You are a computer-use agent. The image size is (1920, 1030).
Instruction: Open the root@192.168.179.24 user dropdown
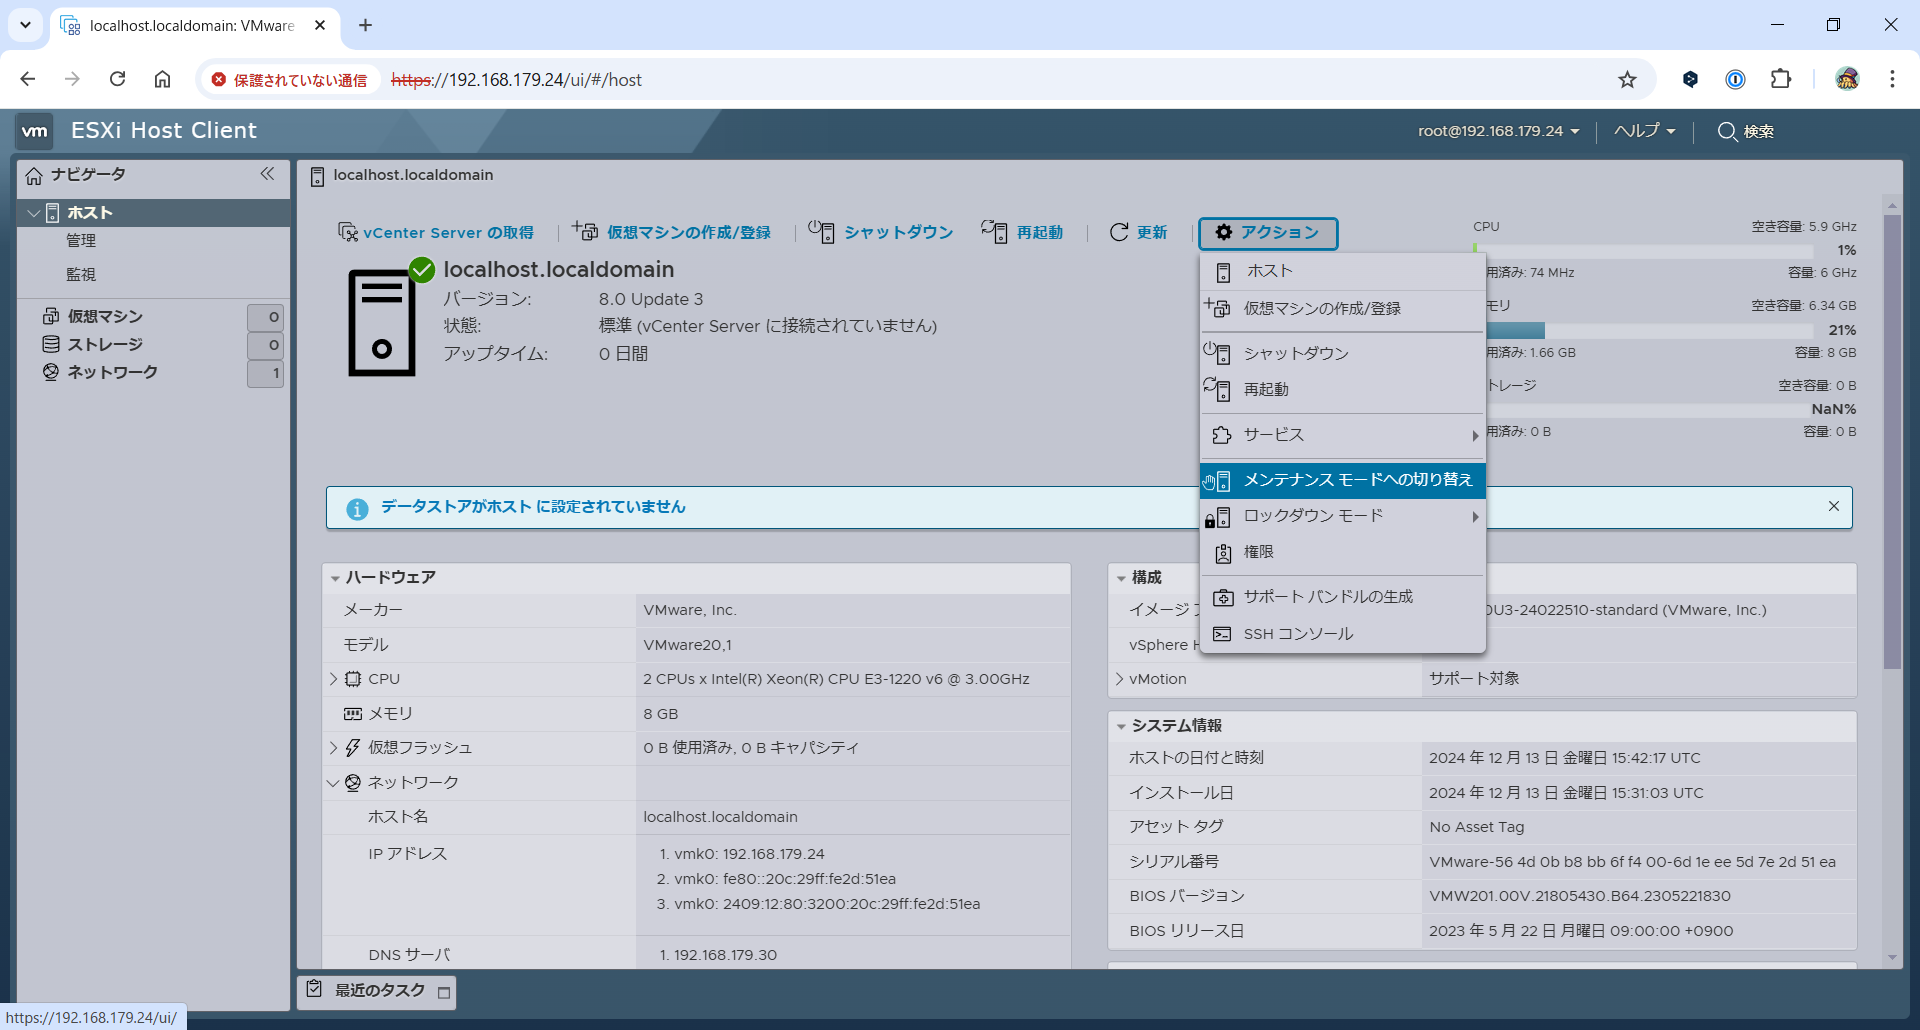1498,131
